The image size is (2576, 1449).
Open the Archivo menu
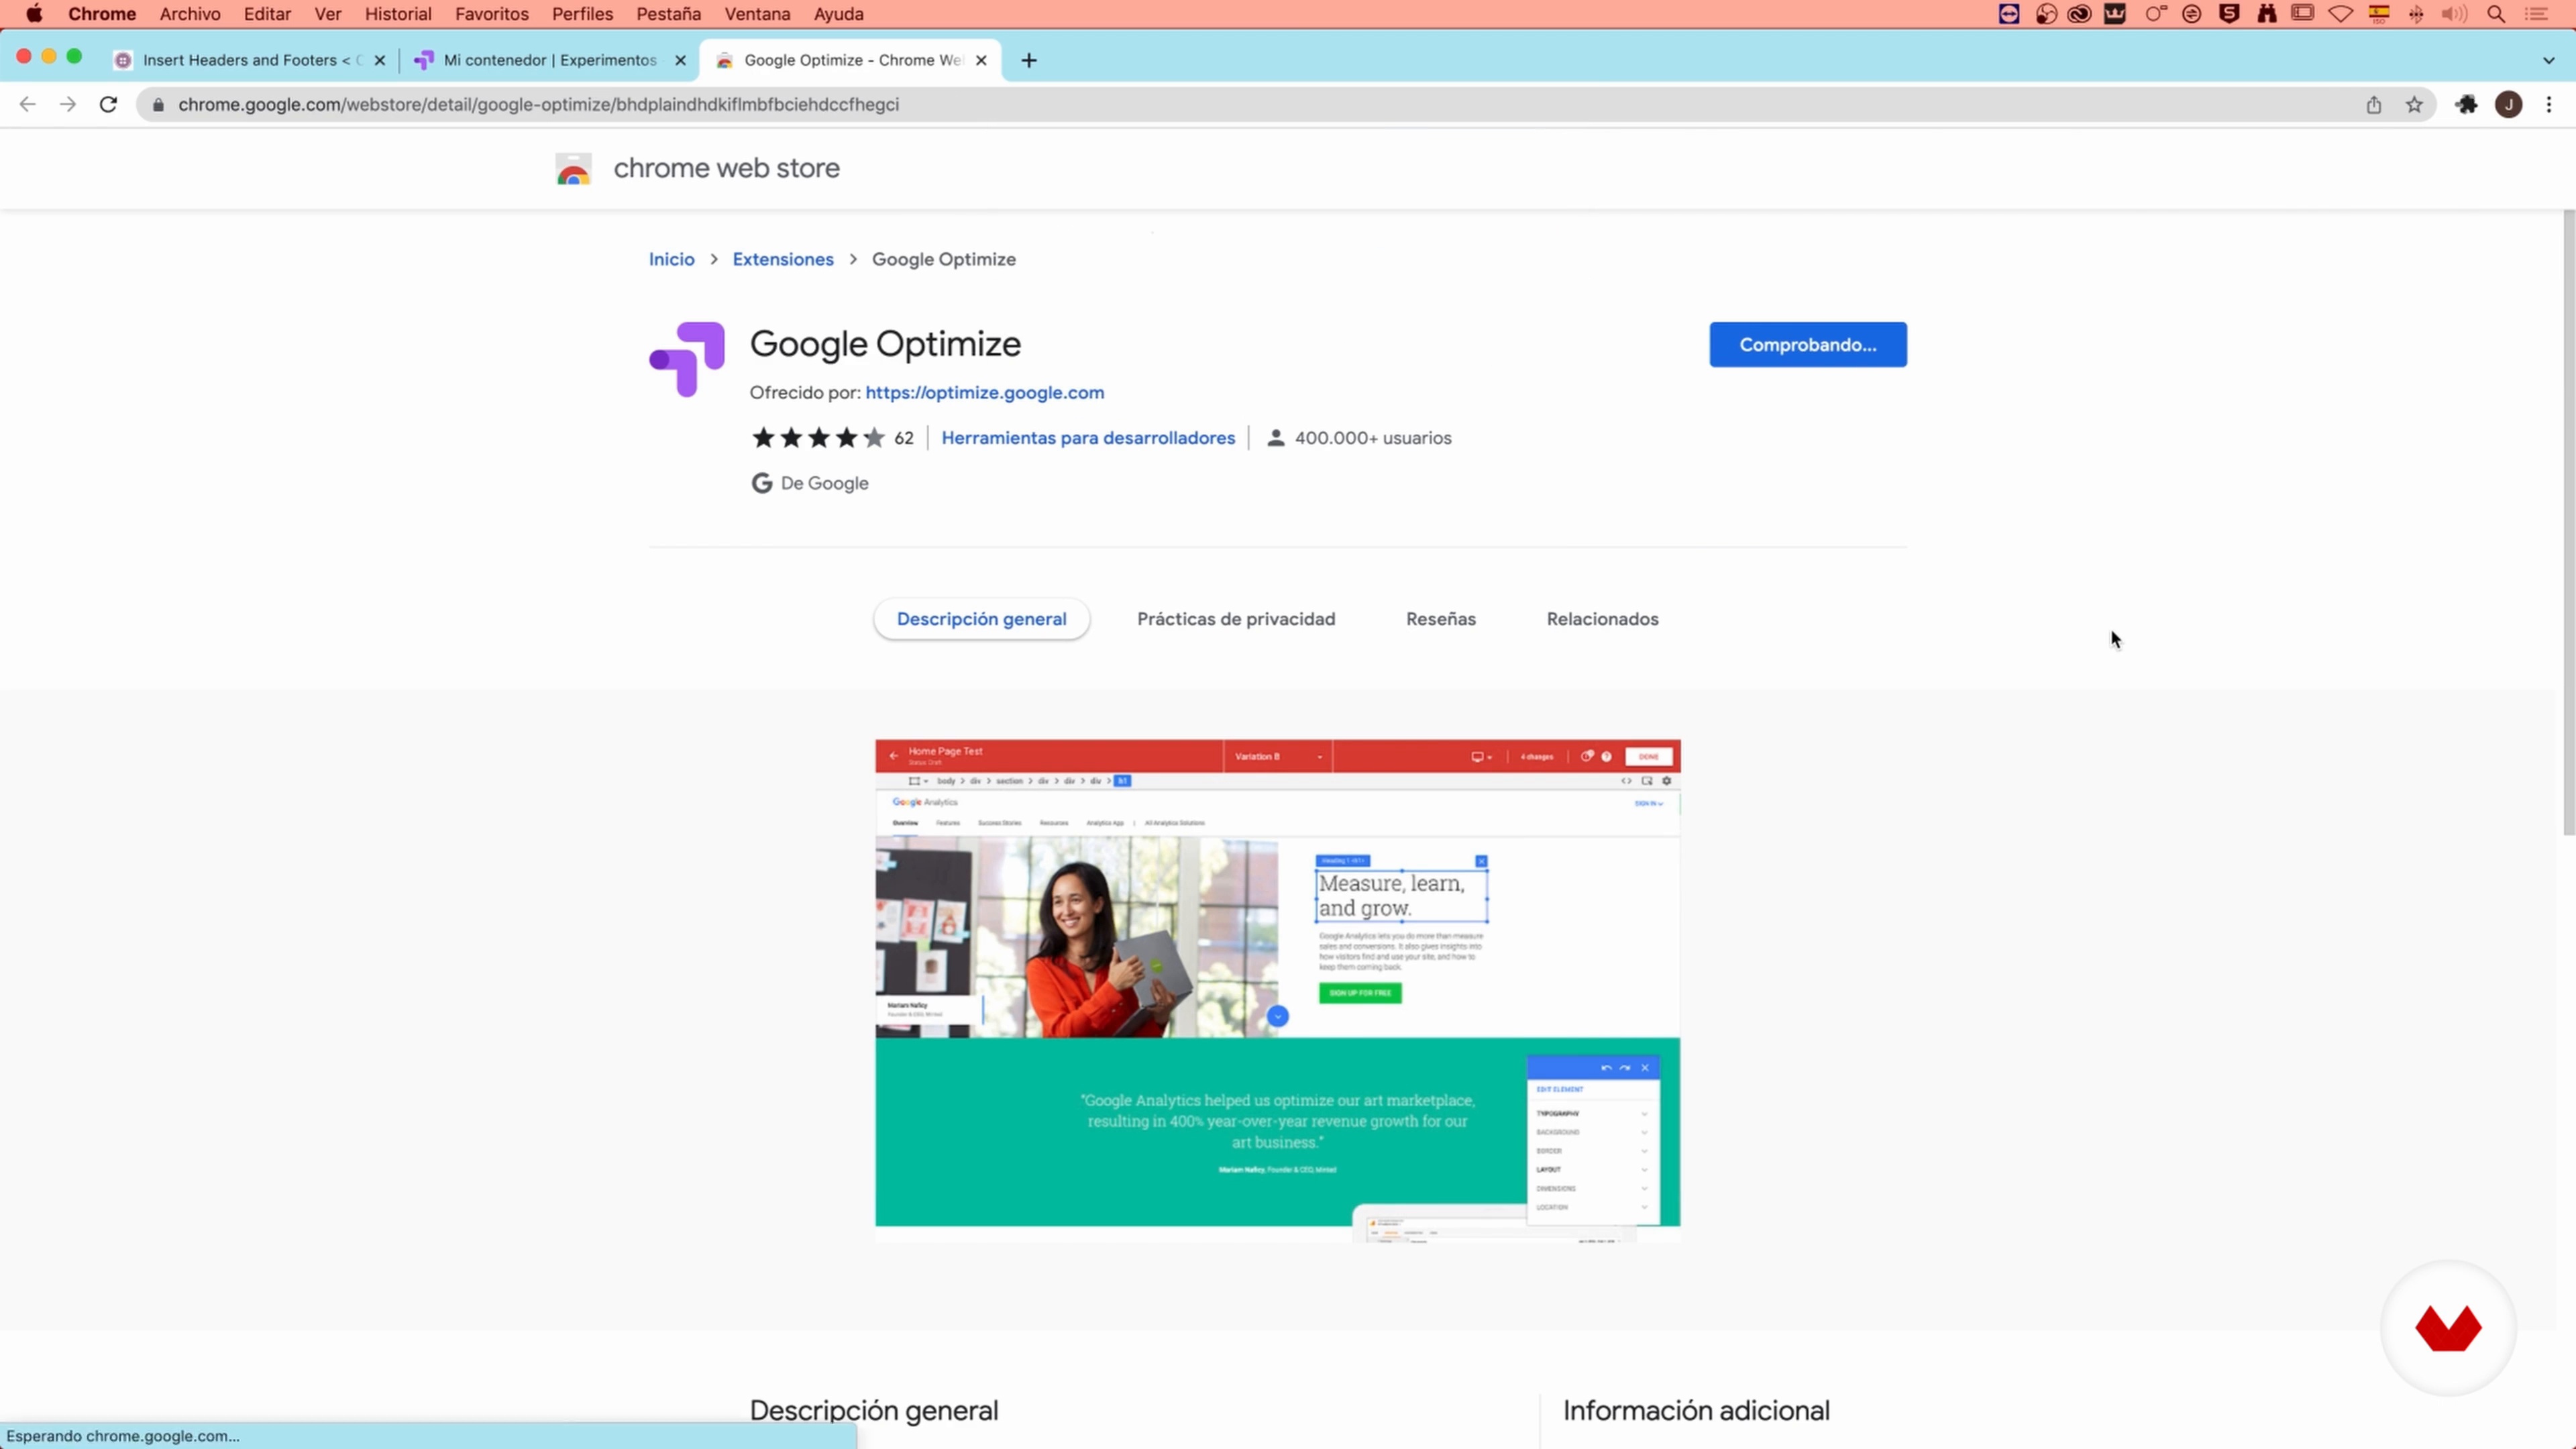190,14
